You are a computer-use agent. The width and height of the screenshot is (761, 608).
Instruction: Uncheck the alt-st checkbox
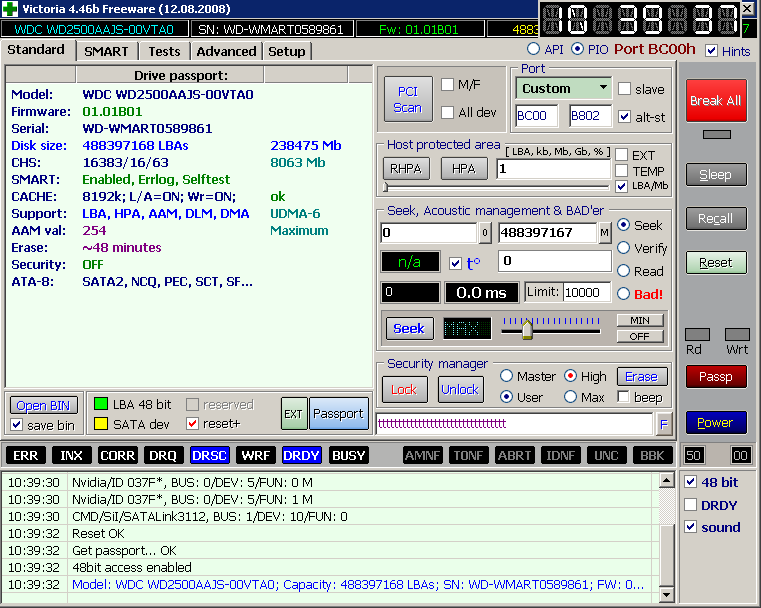(625, 116)
